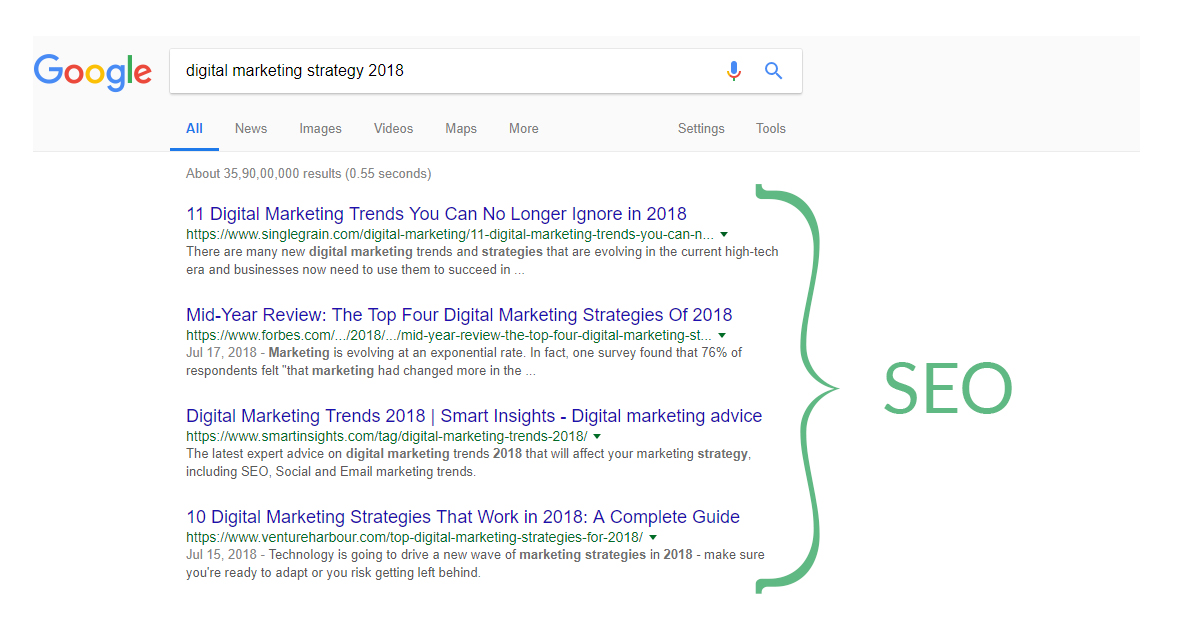Open the Smart Insights digital marketing trends link

tap(473, 416)
